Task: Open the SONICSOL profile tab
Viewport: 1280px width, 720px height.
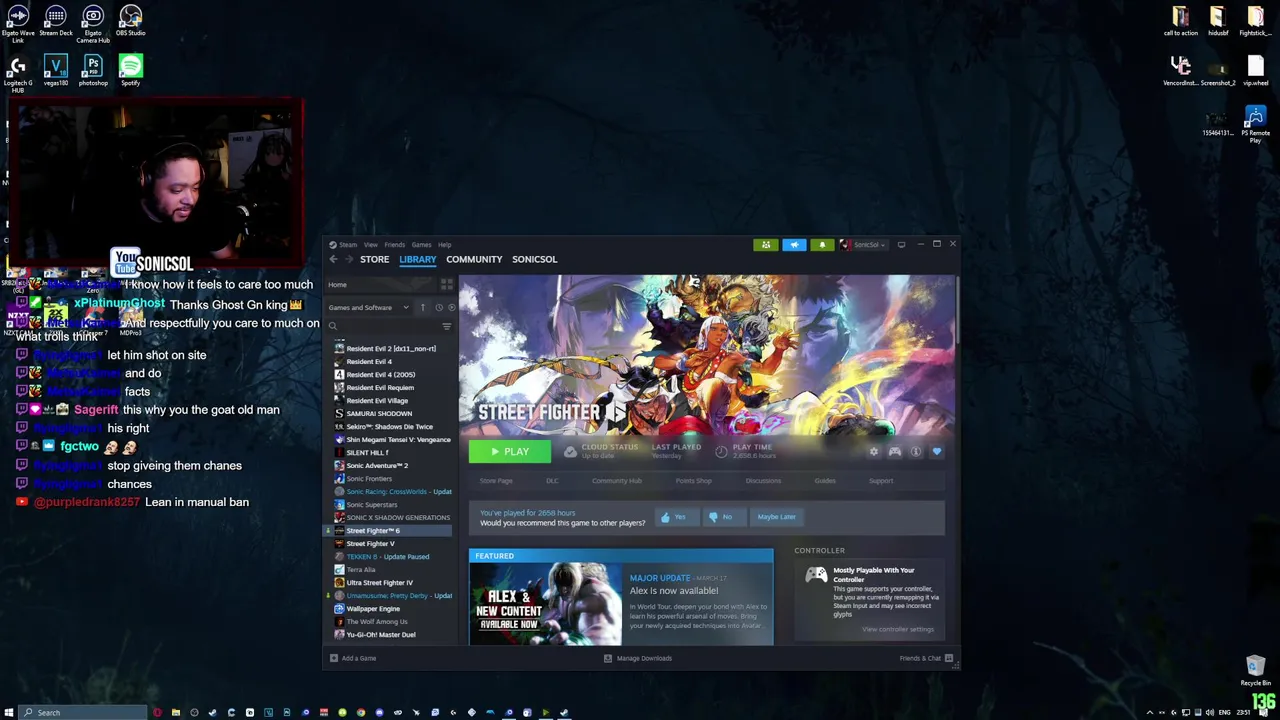Action: click(535, 259)
